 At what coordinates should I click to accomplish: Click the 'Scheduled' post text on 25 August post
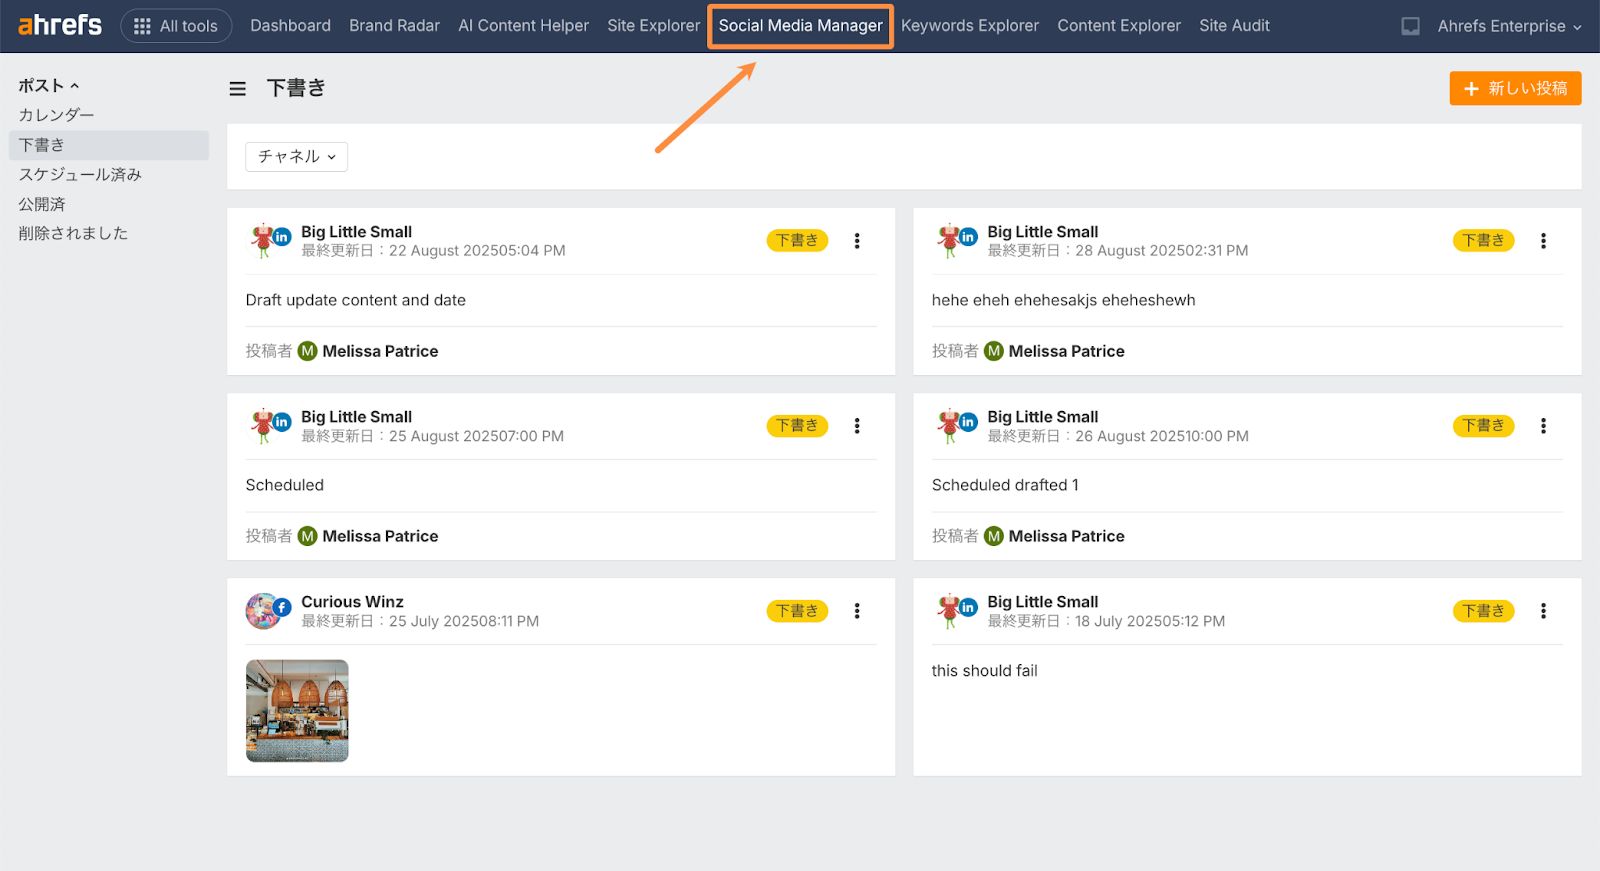coord(285,485)
